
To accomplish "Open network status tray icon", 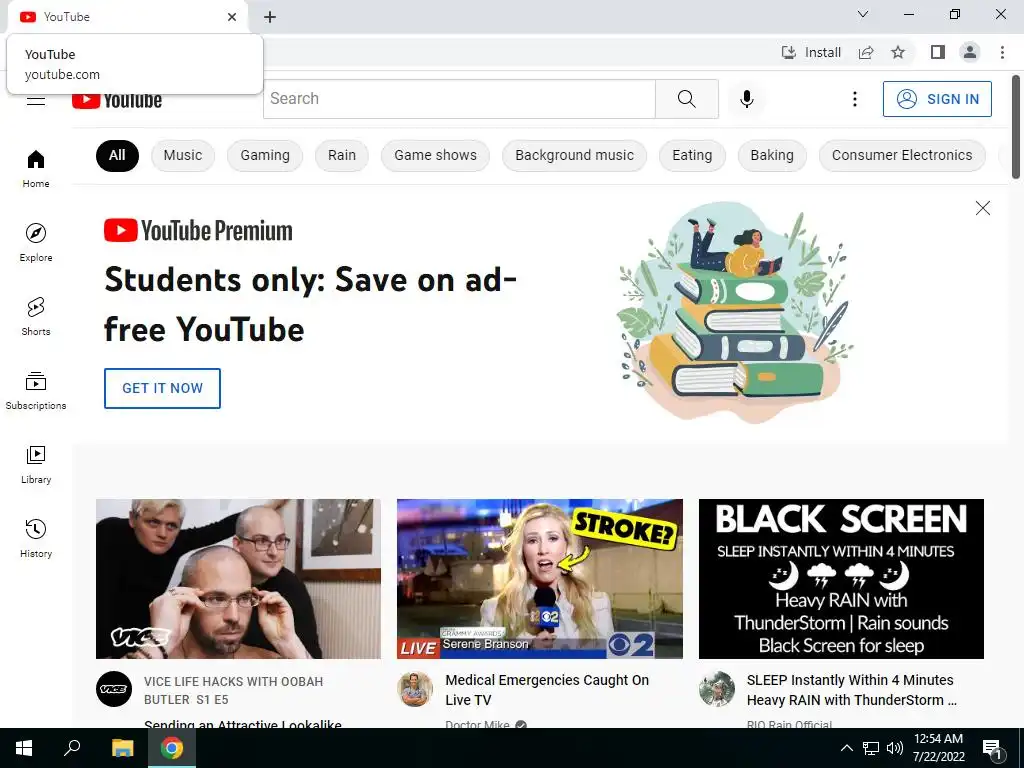I will [871, 748].
